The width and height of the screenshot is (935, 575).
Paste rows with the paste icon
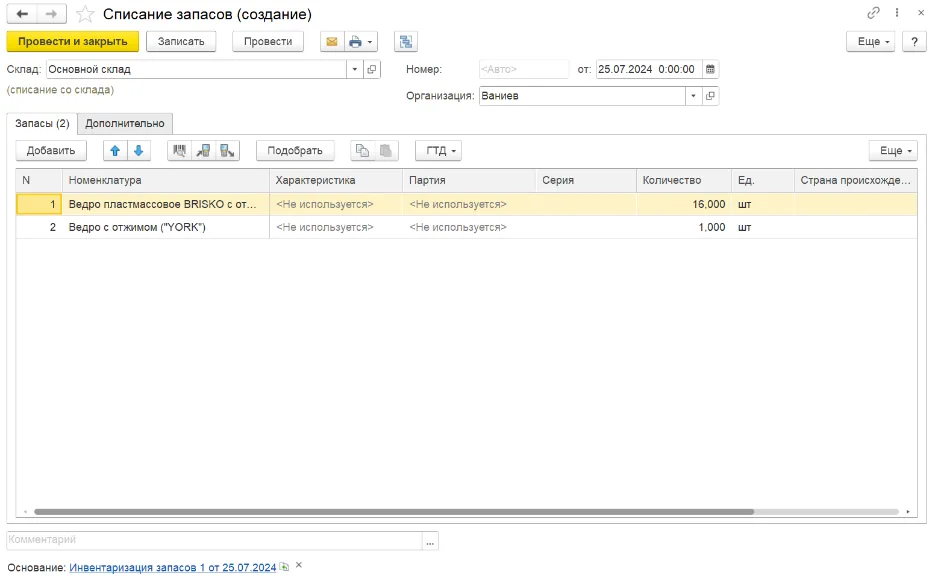tap(386, 151)
